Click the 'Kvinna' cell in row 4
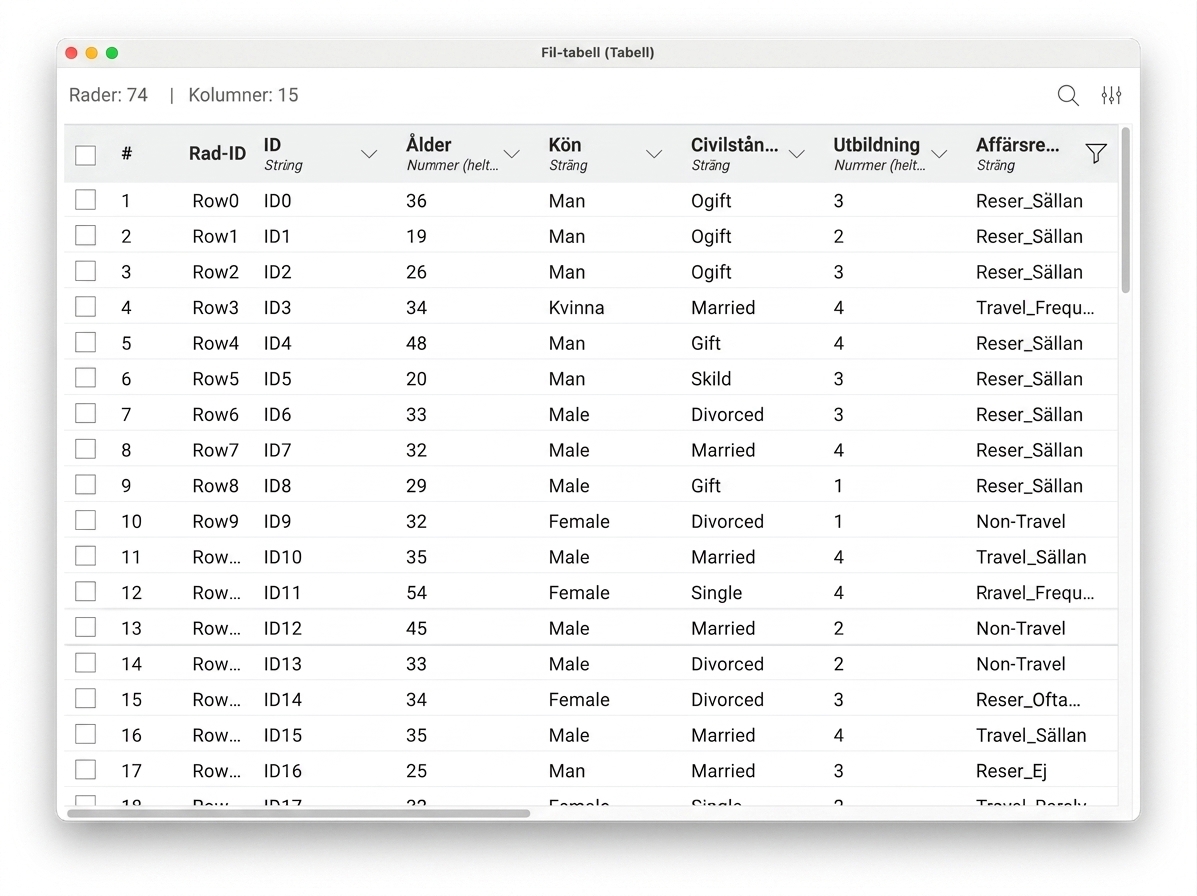Image resolution: width=1197 pixels, height=896 pixels. pyautogui.click(x=576, y=308)
